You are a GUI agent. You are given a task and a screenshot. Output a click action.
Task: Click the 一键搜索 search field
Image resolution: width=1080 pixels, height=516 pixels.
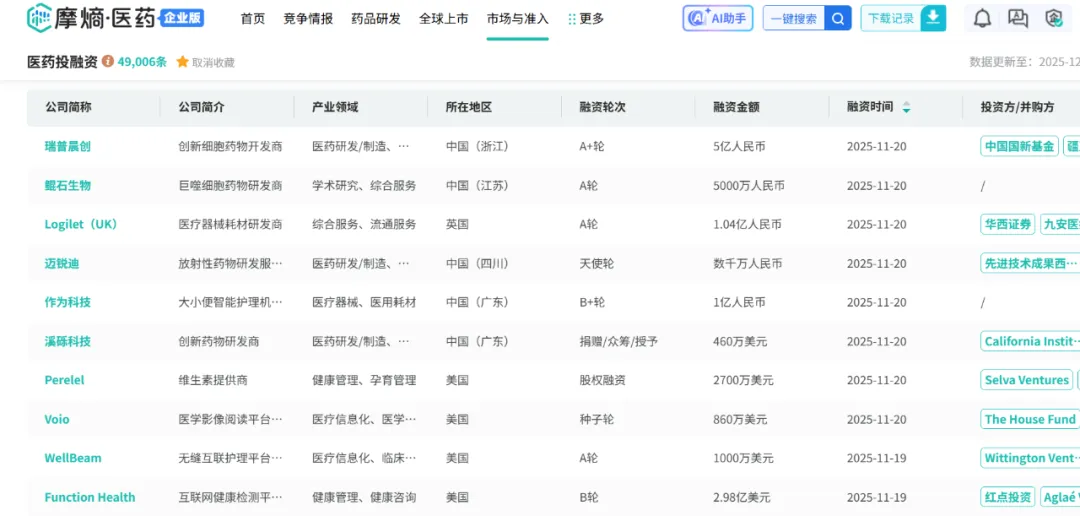(x=794, y=18)
